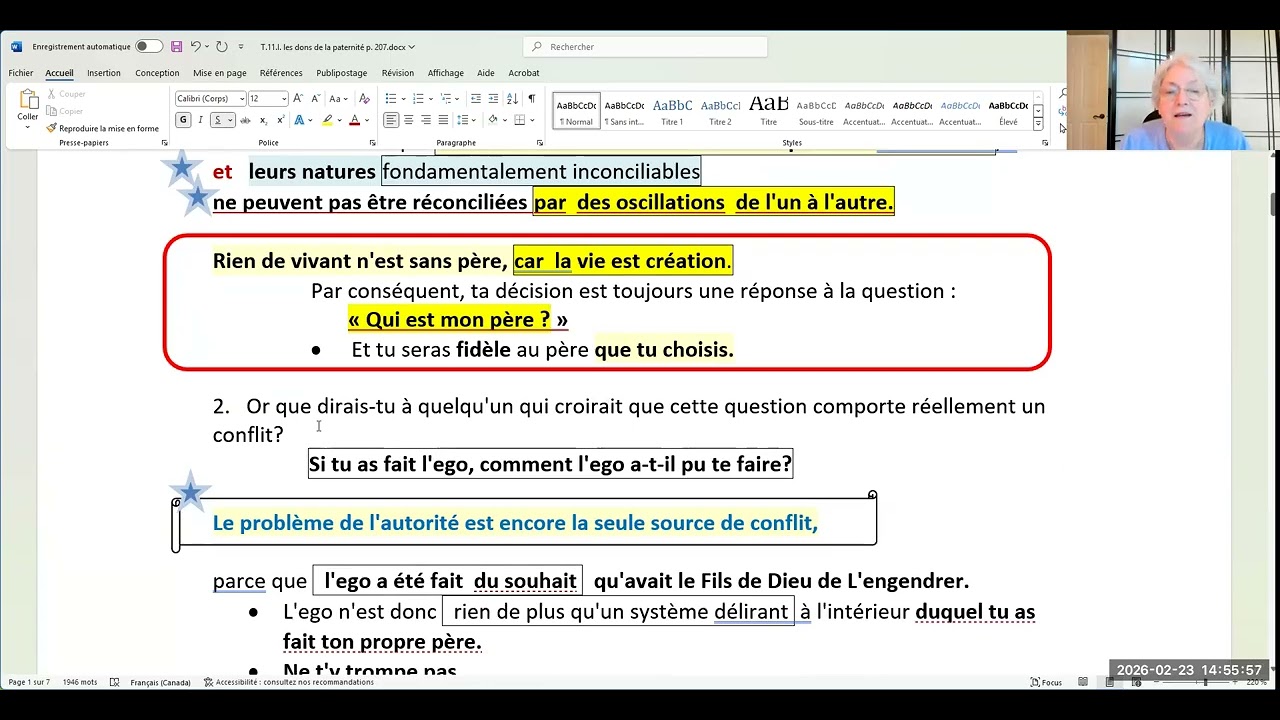Switch to the Révision tab
1280x720 pixels.
398,73
